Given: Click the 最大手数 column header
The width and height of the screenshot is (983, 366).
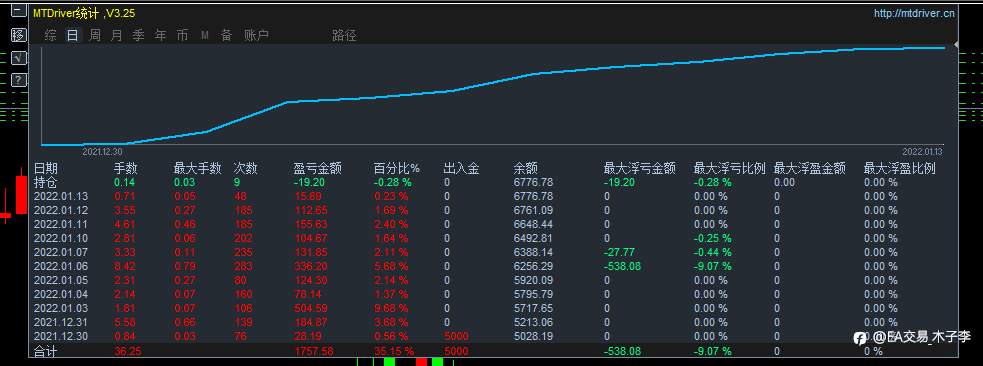Looking at the screenshot, I should tap(197, 169).
